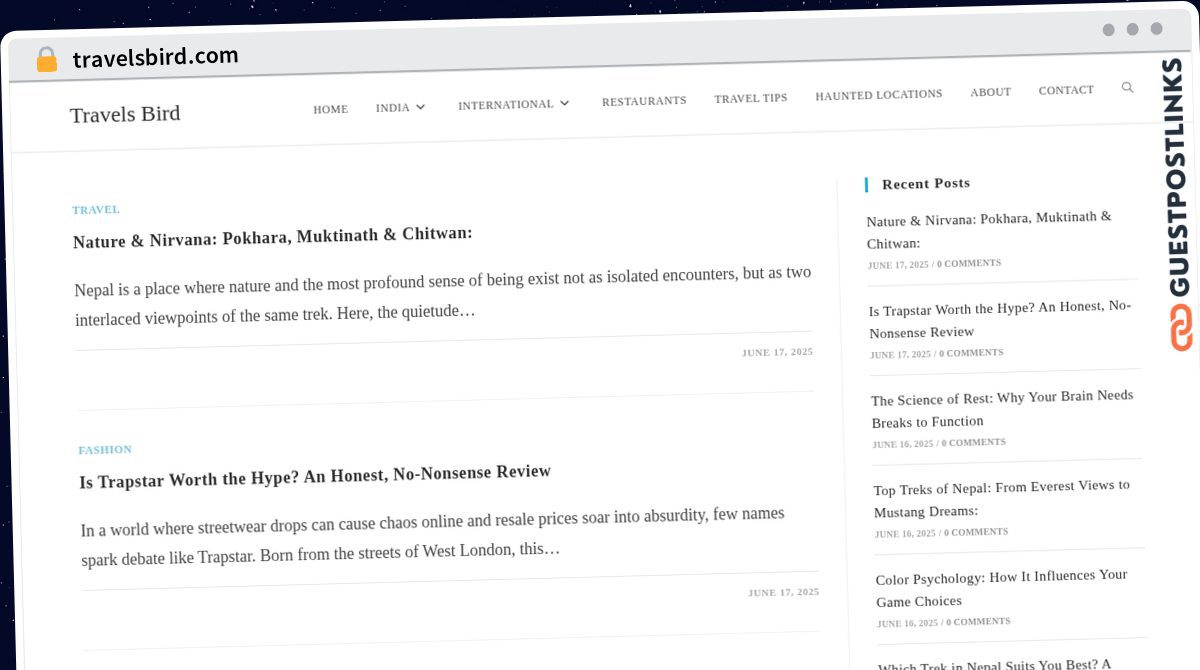1200x670 pixels.
Task: Open the Home menu item
Action: [330, 109]
